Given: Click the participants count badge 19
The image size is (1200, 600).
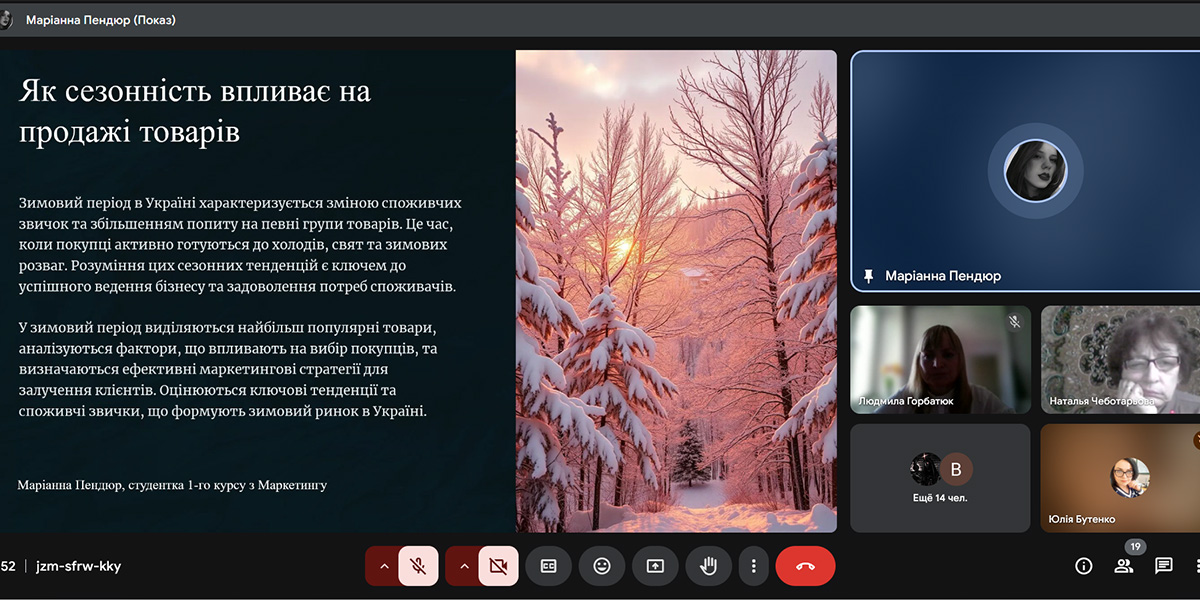Looking at the screenshot, I should point(1134,547).
